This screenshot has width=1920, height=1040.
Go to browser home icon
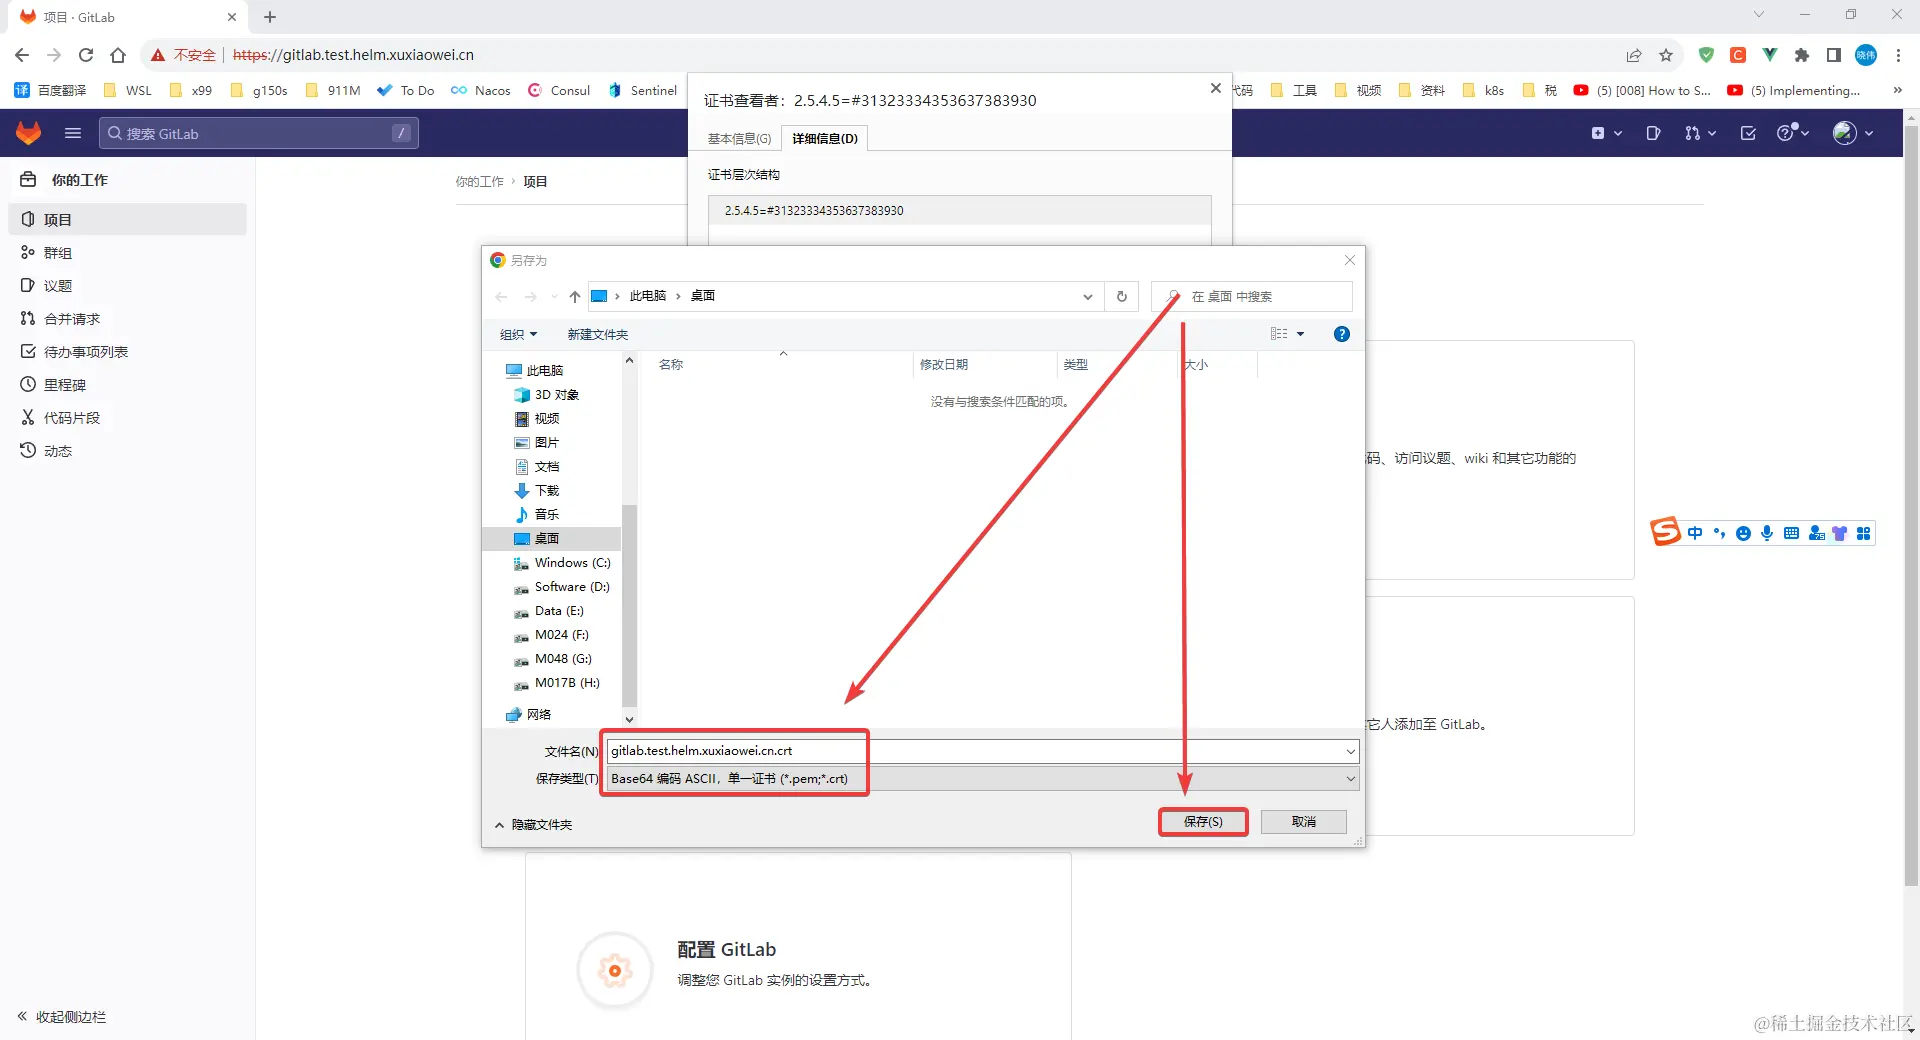click(x=118, y=55)
